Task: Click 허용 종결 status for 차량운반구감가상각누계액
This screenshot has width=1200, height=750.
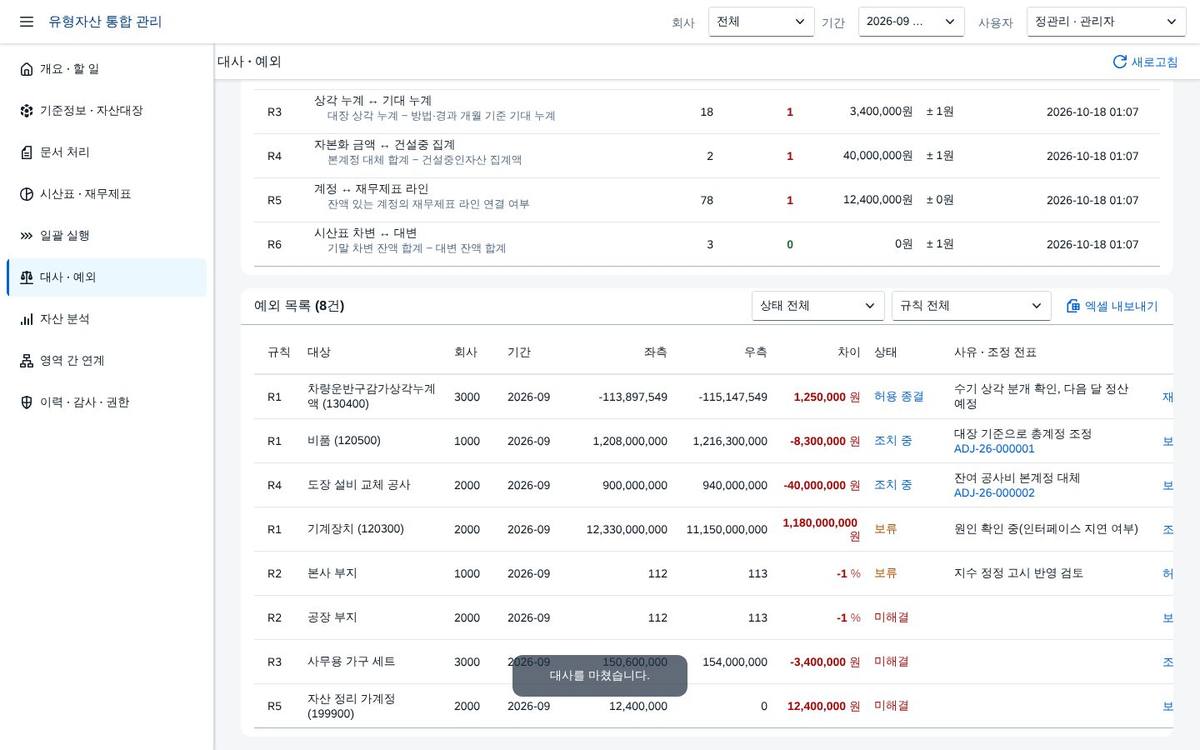Action: pos(899,397)
